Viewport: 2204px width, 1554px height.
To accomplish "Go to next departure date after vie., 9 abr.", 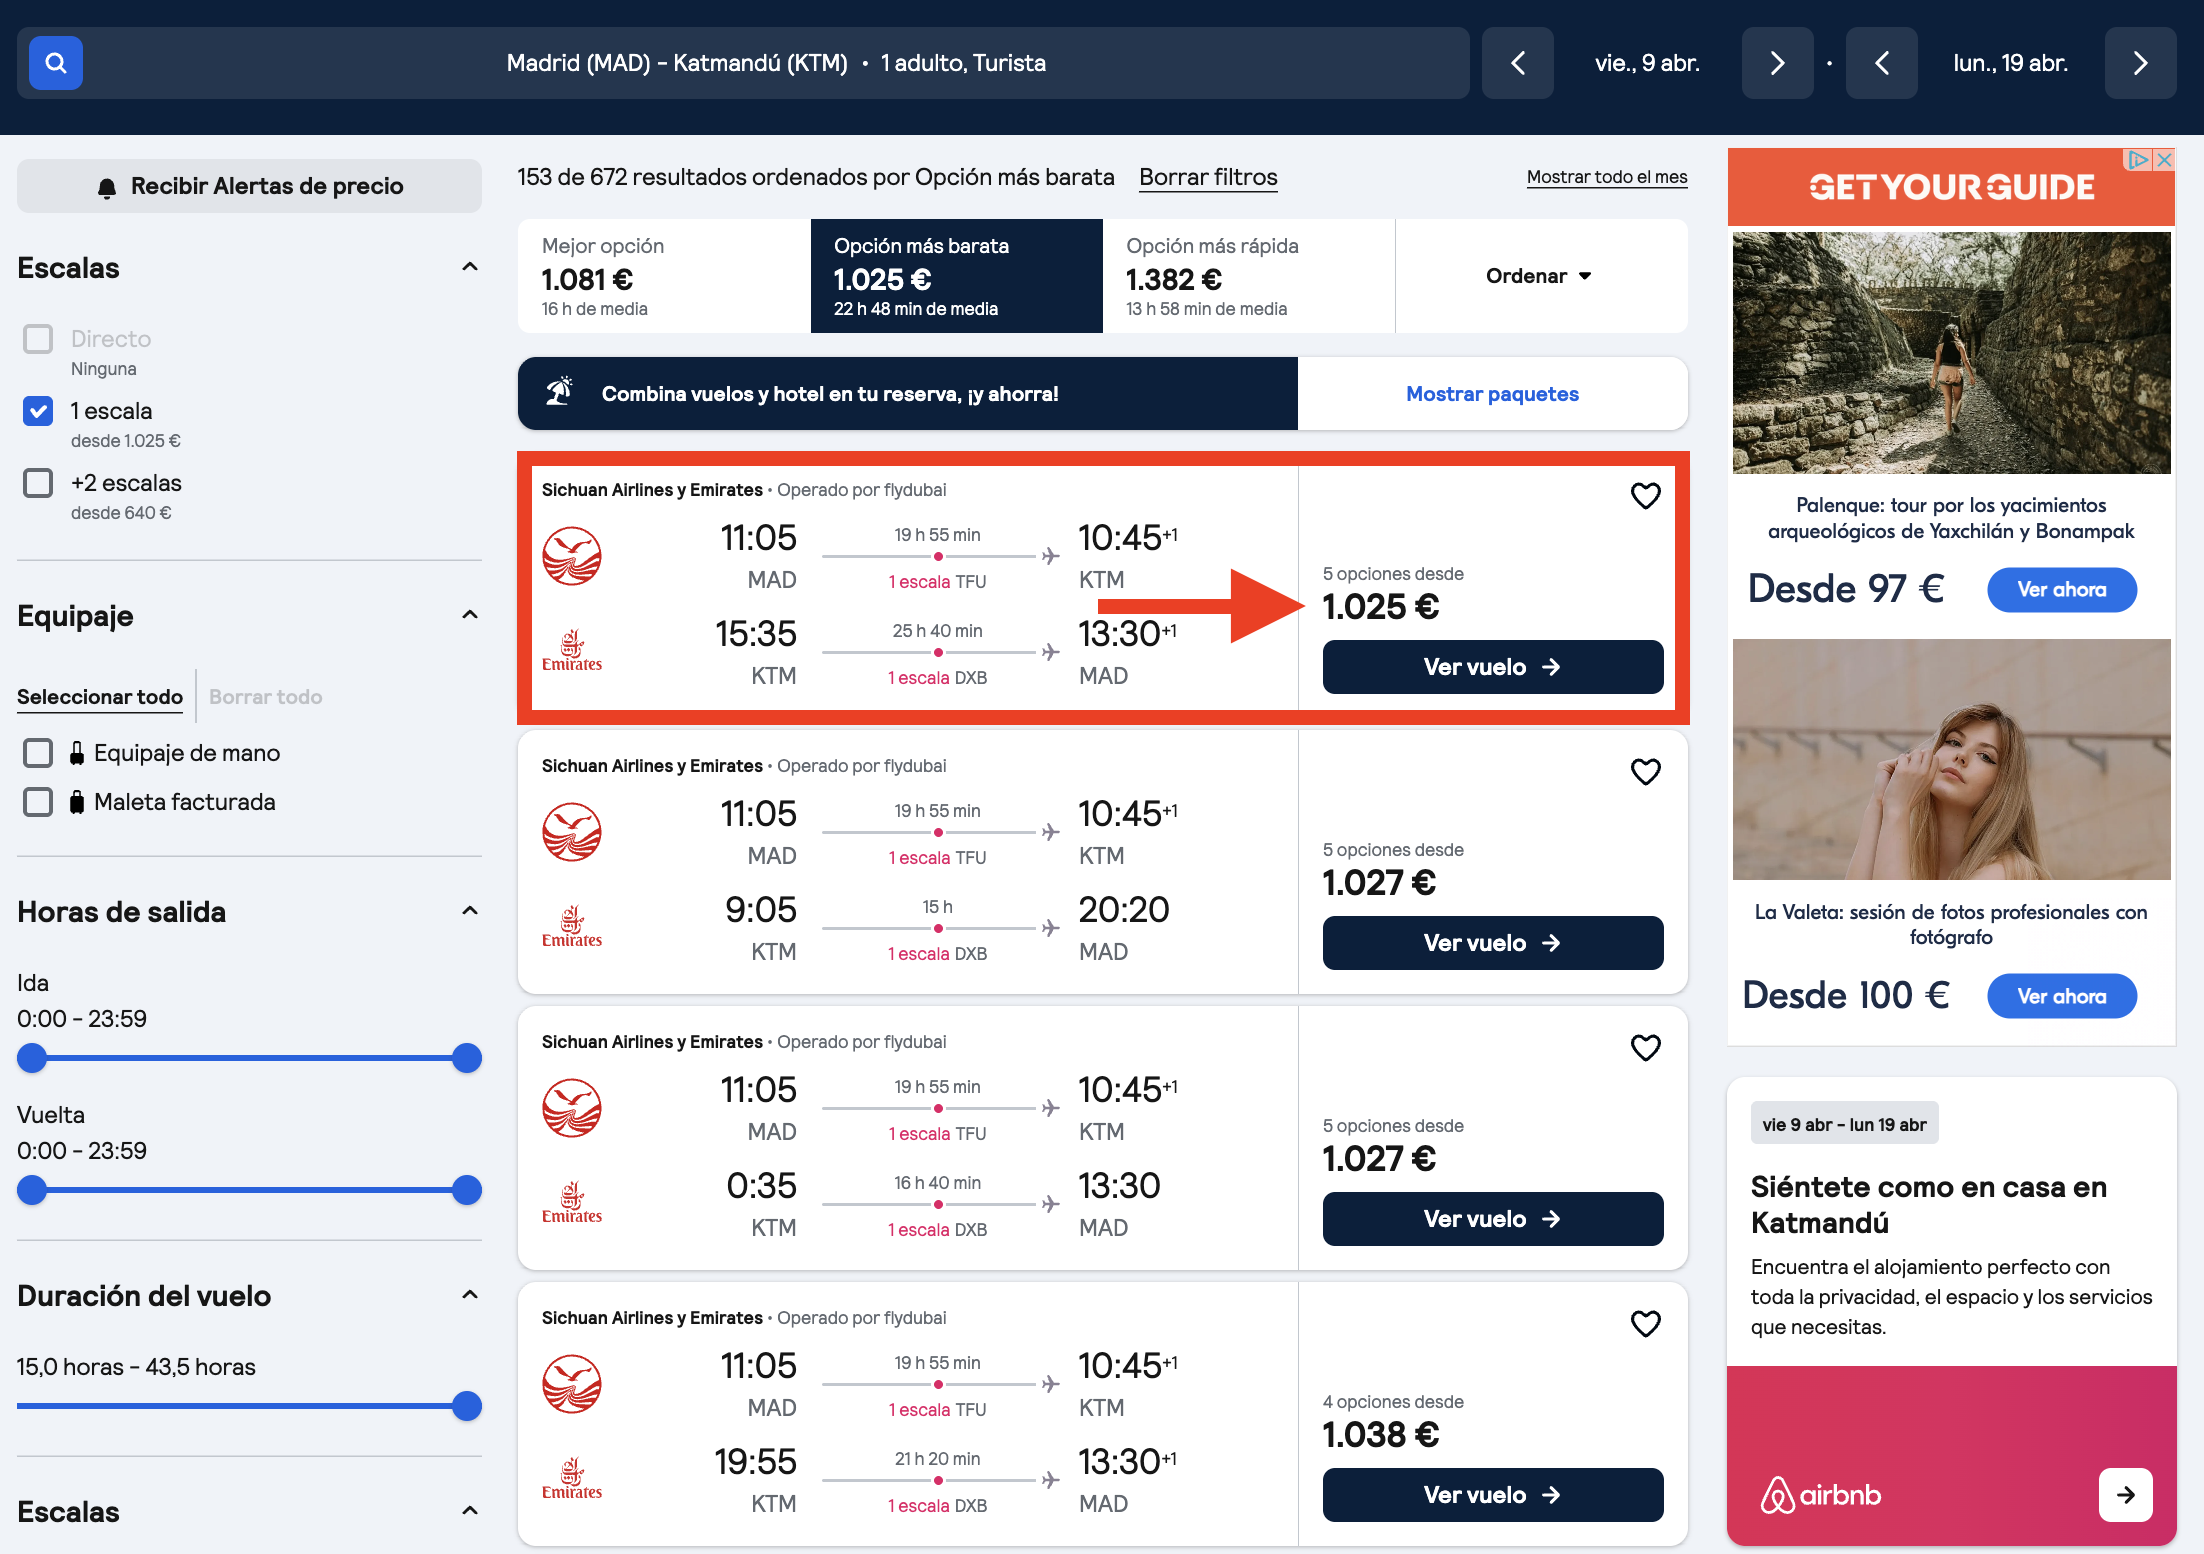I will coord(1777,63).
